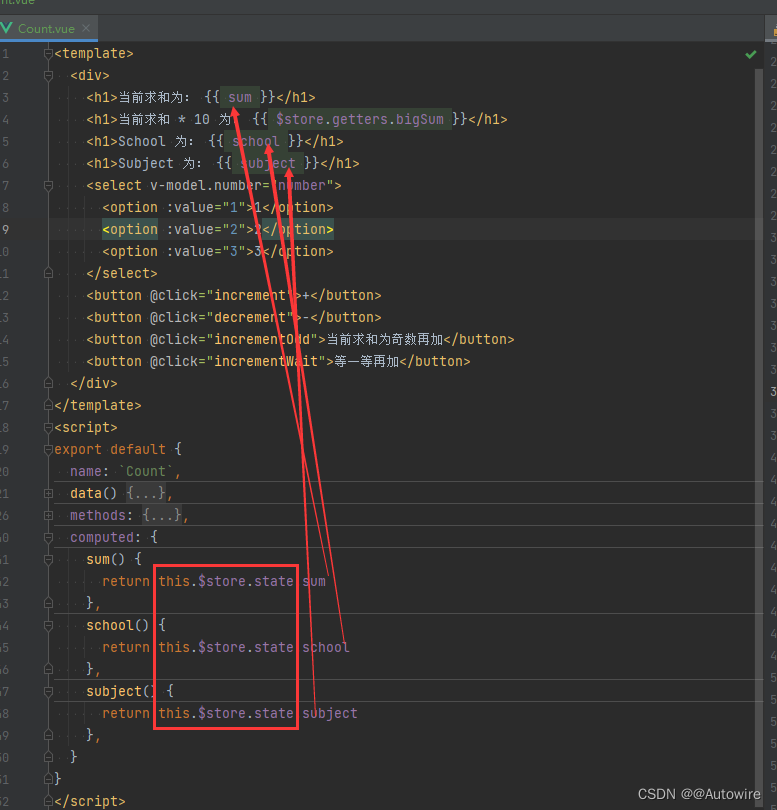Collapse the <div> block fold marker
777x810 pixels.
click(x=49, y=75)
